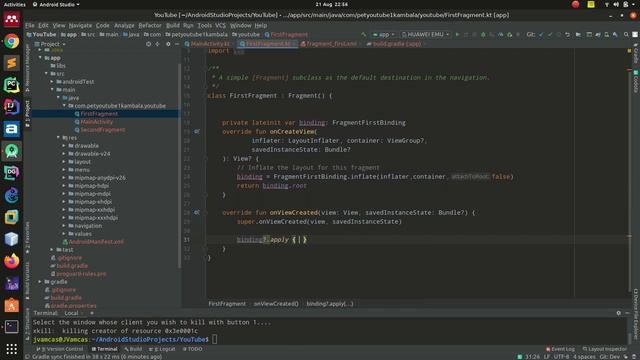
Task: Click the Project panel locate-file target icon
Action: click(x=149, y=44)
